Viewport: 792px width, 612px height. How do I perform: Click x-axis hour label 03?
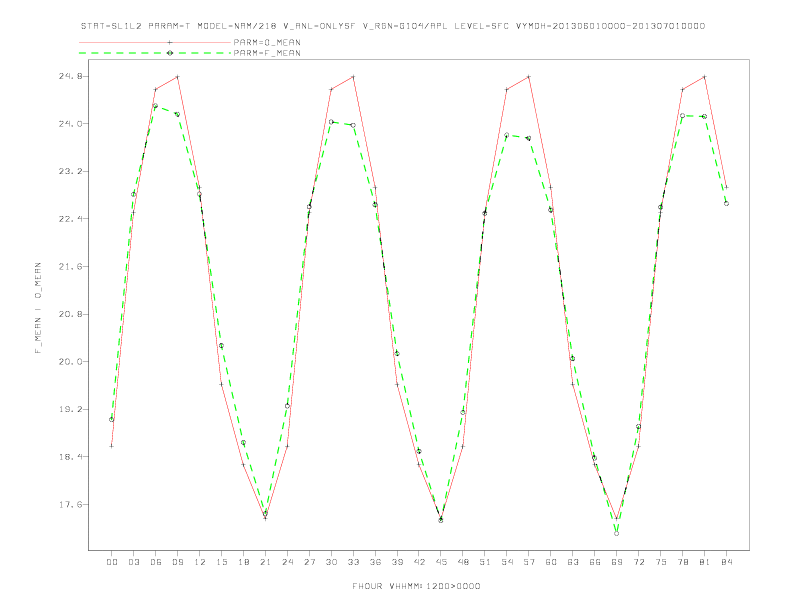click(133, 562)
